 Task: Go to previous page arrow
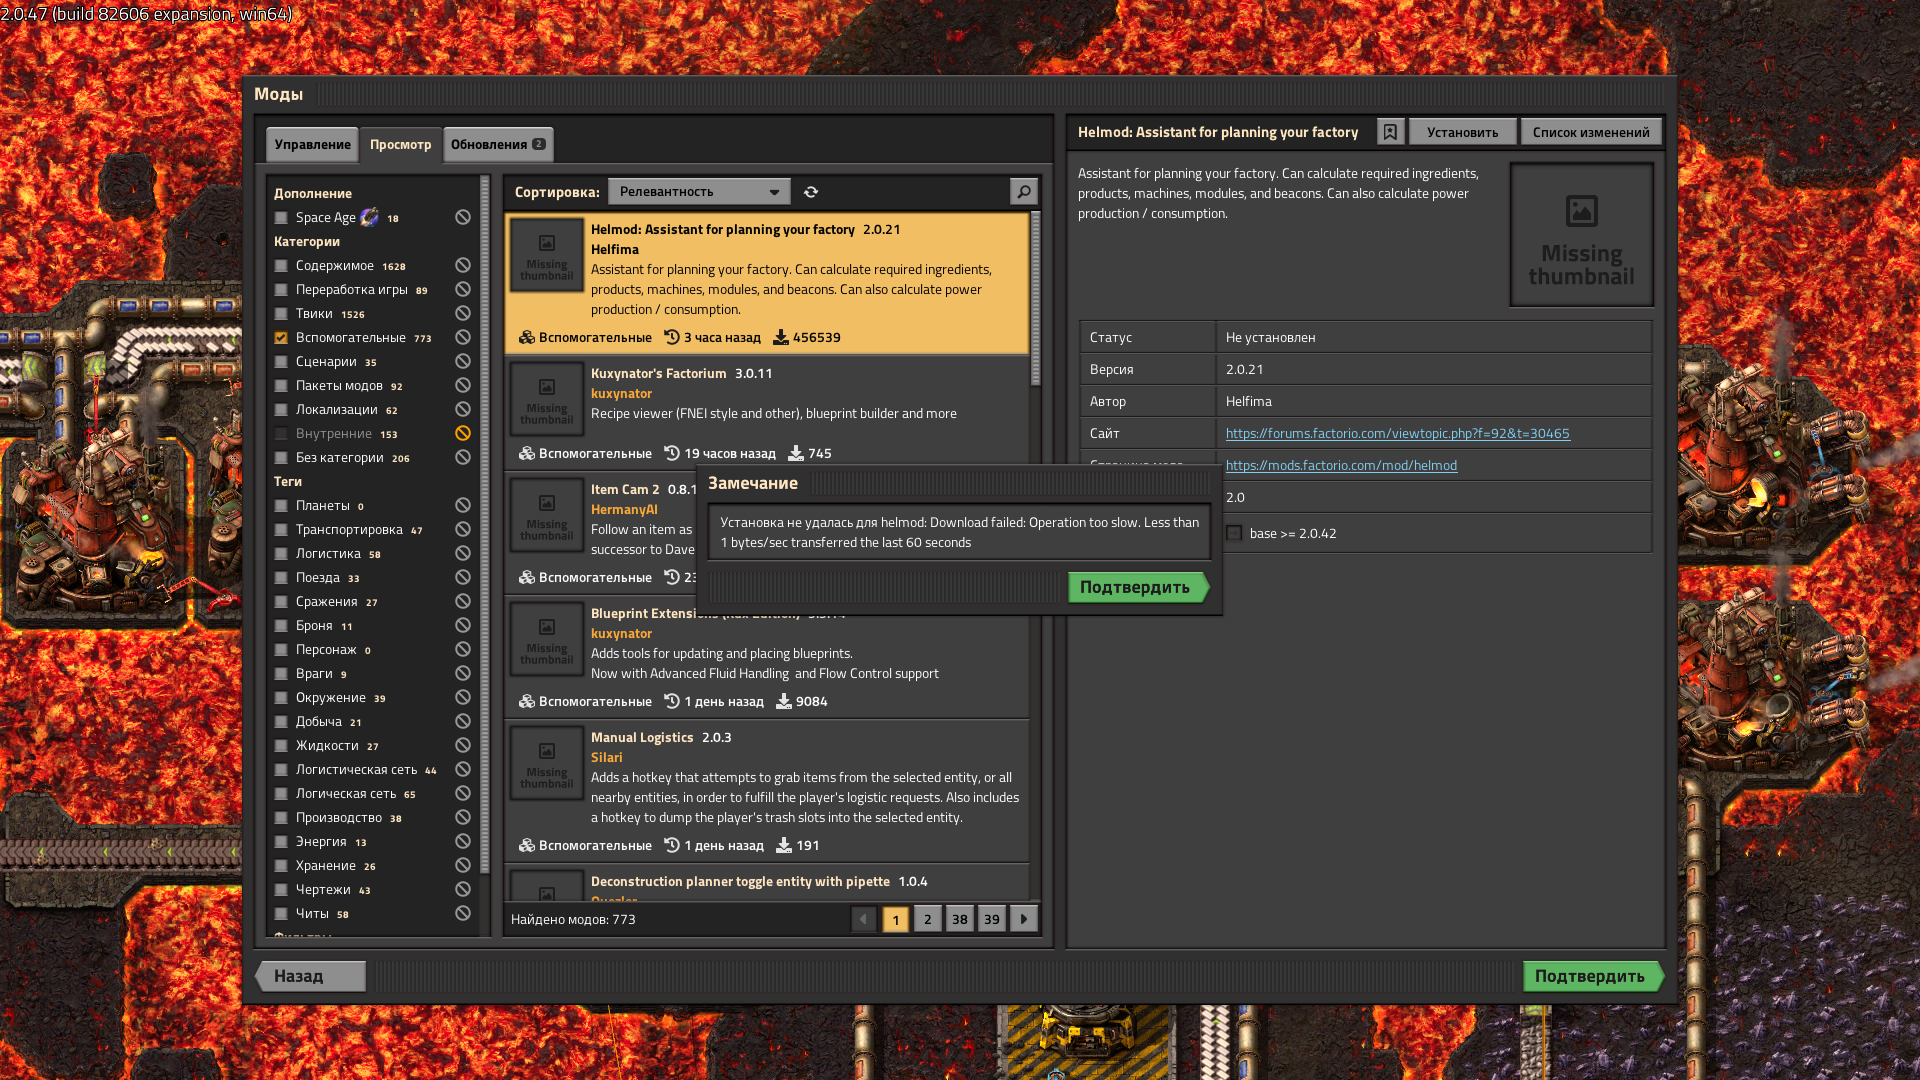click(864, 919)
